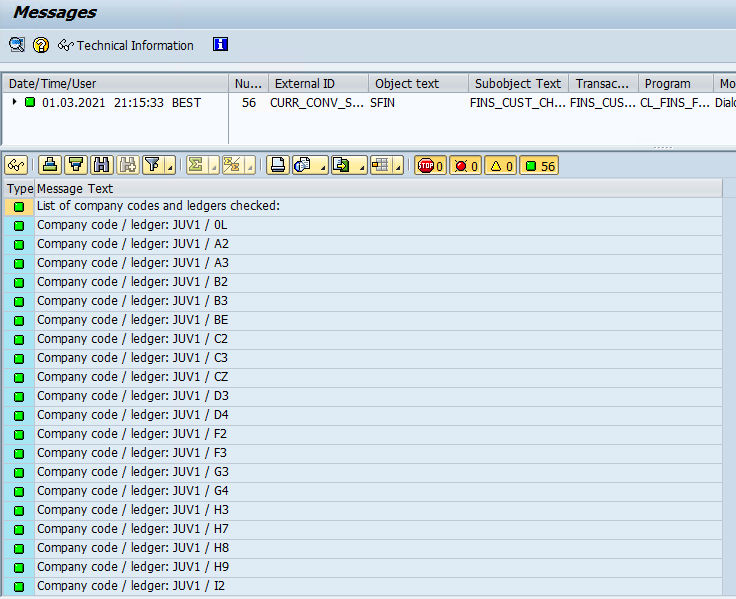The height and width of the screenshot is (599, 736).
Task: Toggle the termination (STOP) messages filter
Action: (x=430, y=165)
